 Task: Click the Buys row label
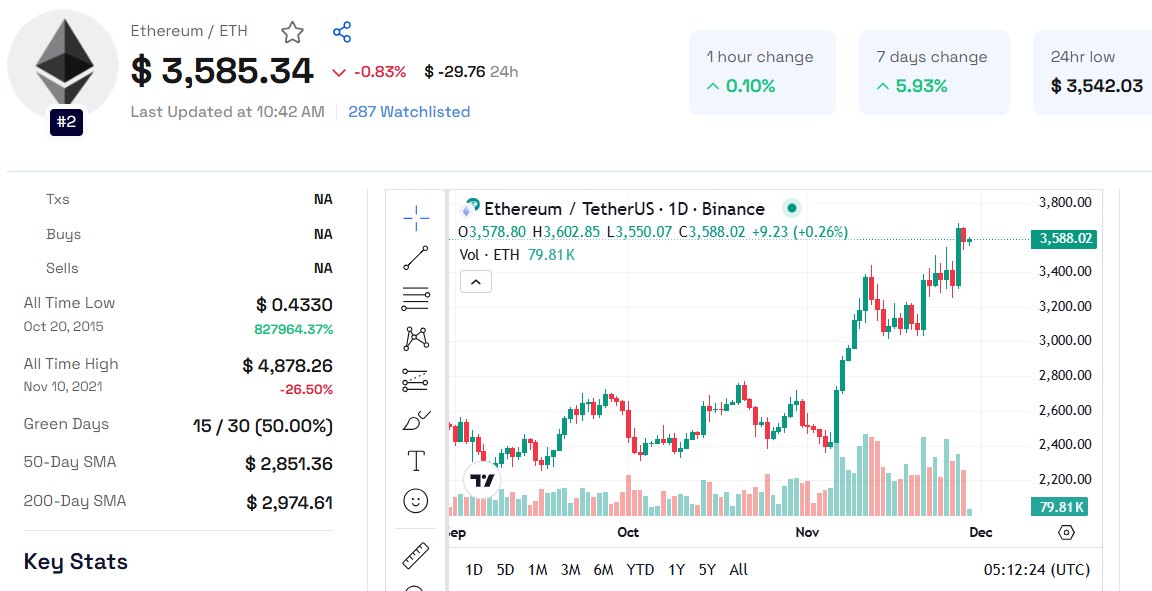point(63,234)
